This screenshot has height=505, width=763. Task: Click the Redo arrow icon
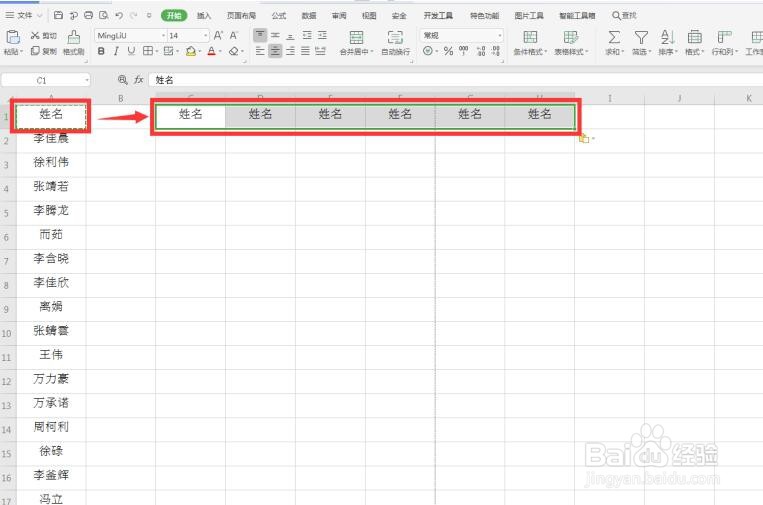pyautogui.click(x=134, y=16)
